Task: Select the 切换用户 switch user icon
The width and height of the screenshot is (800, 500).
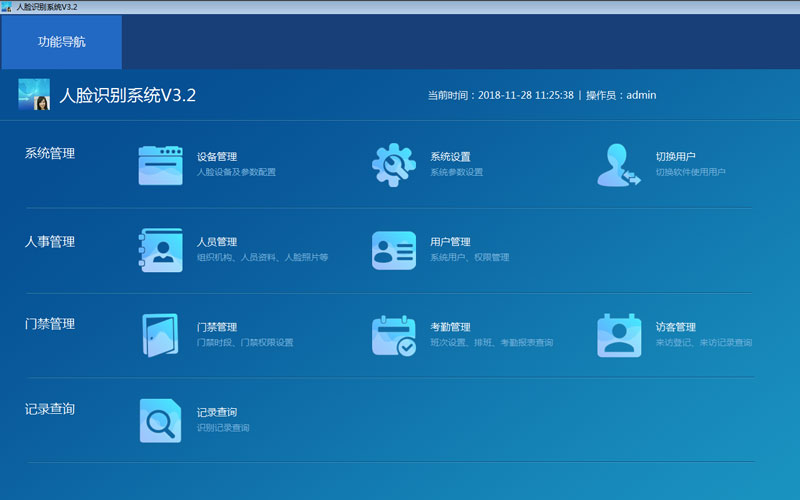Action: (x=618, y=165)
